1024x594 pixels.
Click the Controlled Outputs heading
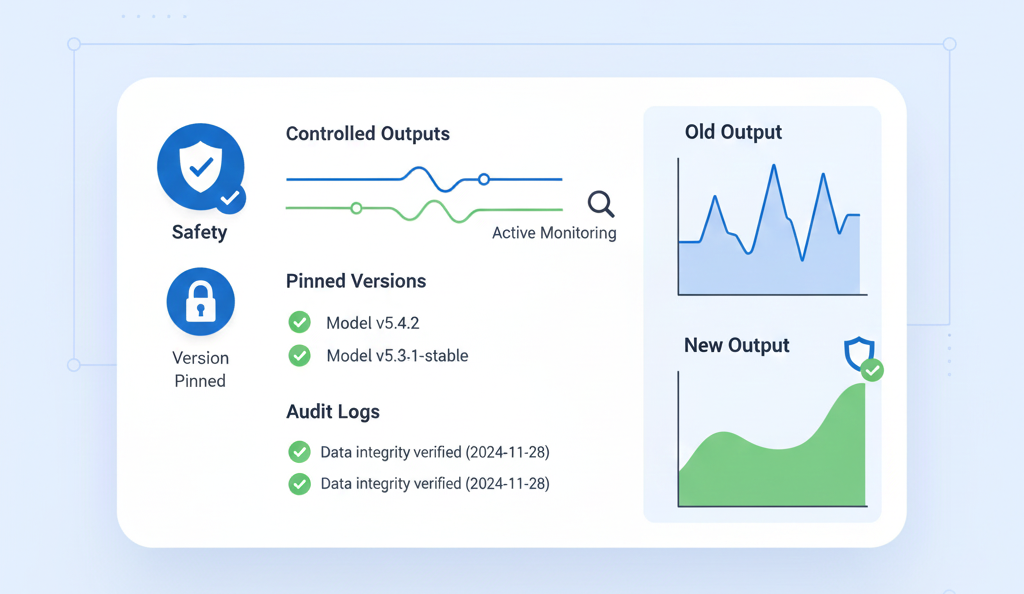tap(368, 134)
